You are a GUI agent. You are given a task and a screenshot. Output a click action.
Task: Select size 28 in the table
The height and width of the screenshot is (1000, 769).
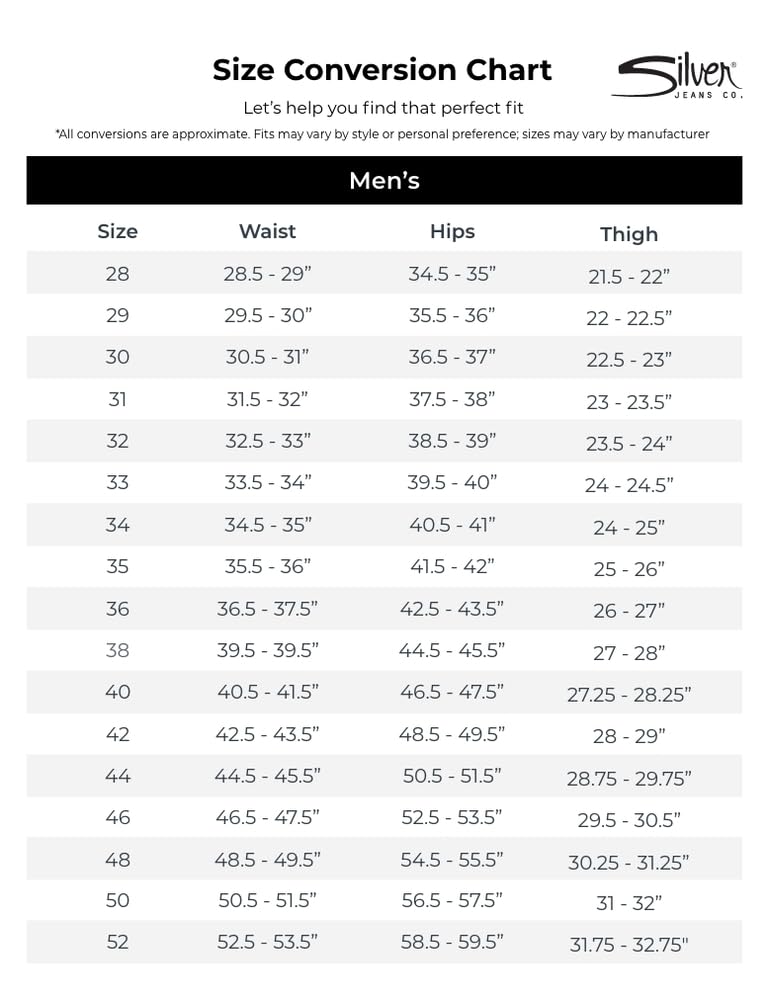(x=117, y=274)
